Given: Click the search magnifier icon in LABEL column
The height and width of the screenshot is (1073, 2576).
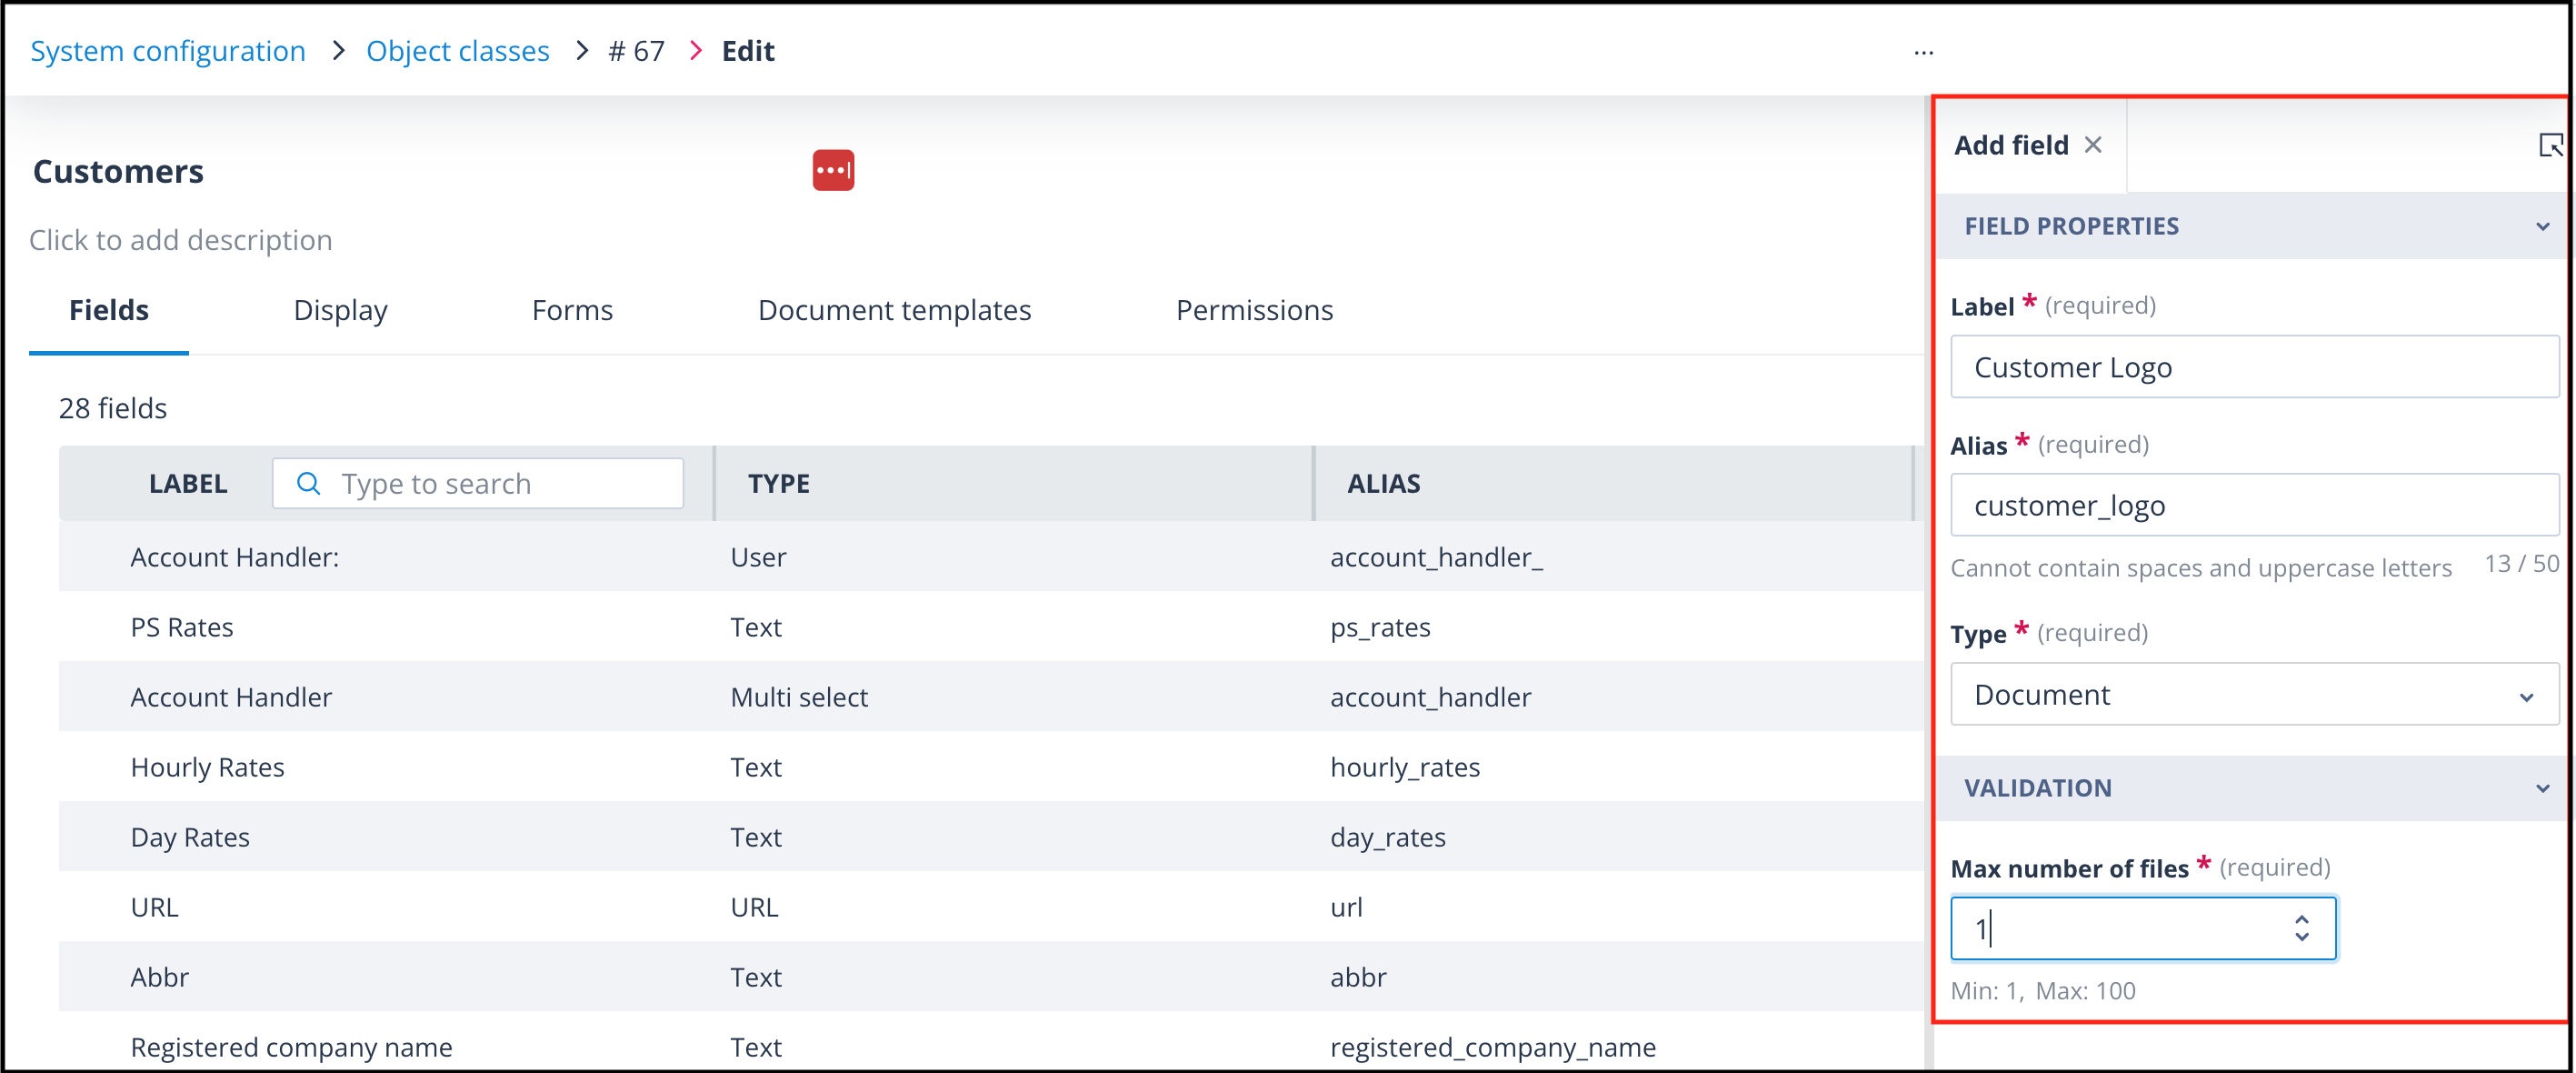Looking at the screenshot, I should pos(309,484).
